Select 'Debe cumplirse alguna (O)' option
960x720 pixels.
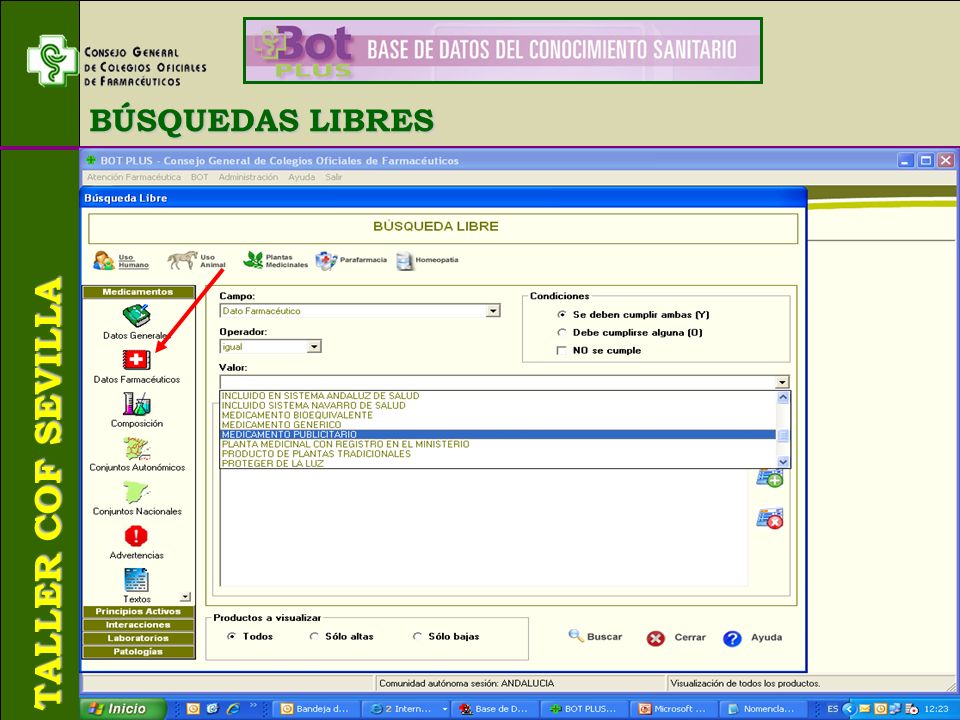561,332
